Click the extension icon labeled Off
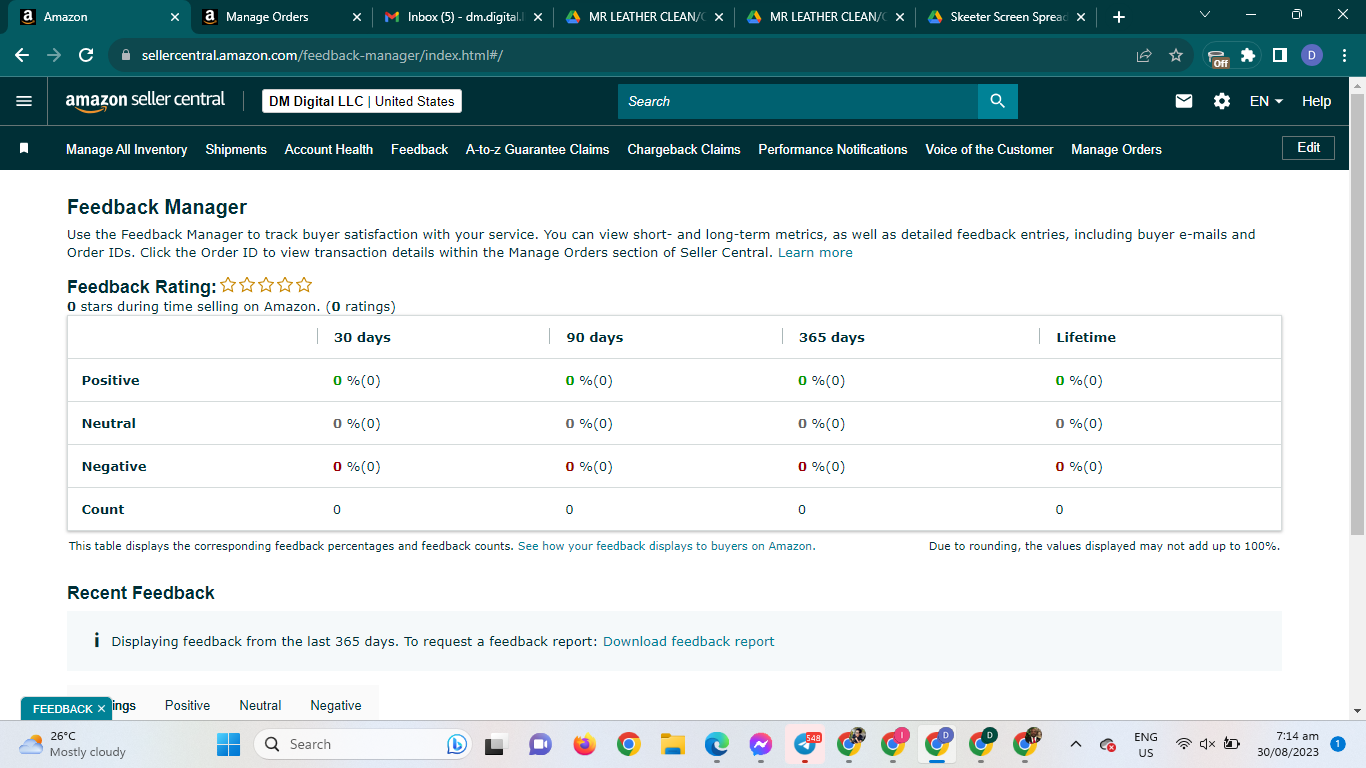This screenshot has height=768, width=1366. point(1217,57)
